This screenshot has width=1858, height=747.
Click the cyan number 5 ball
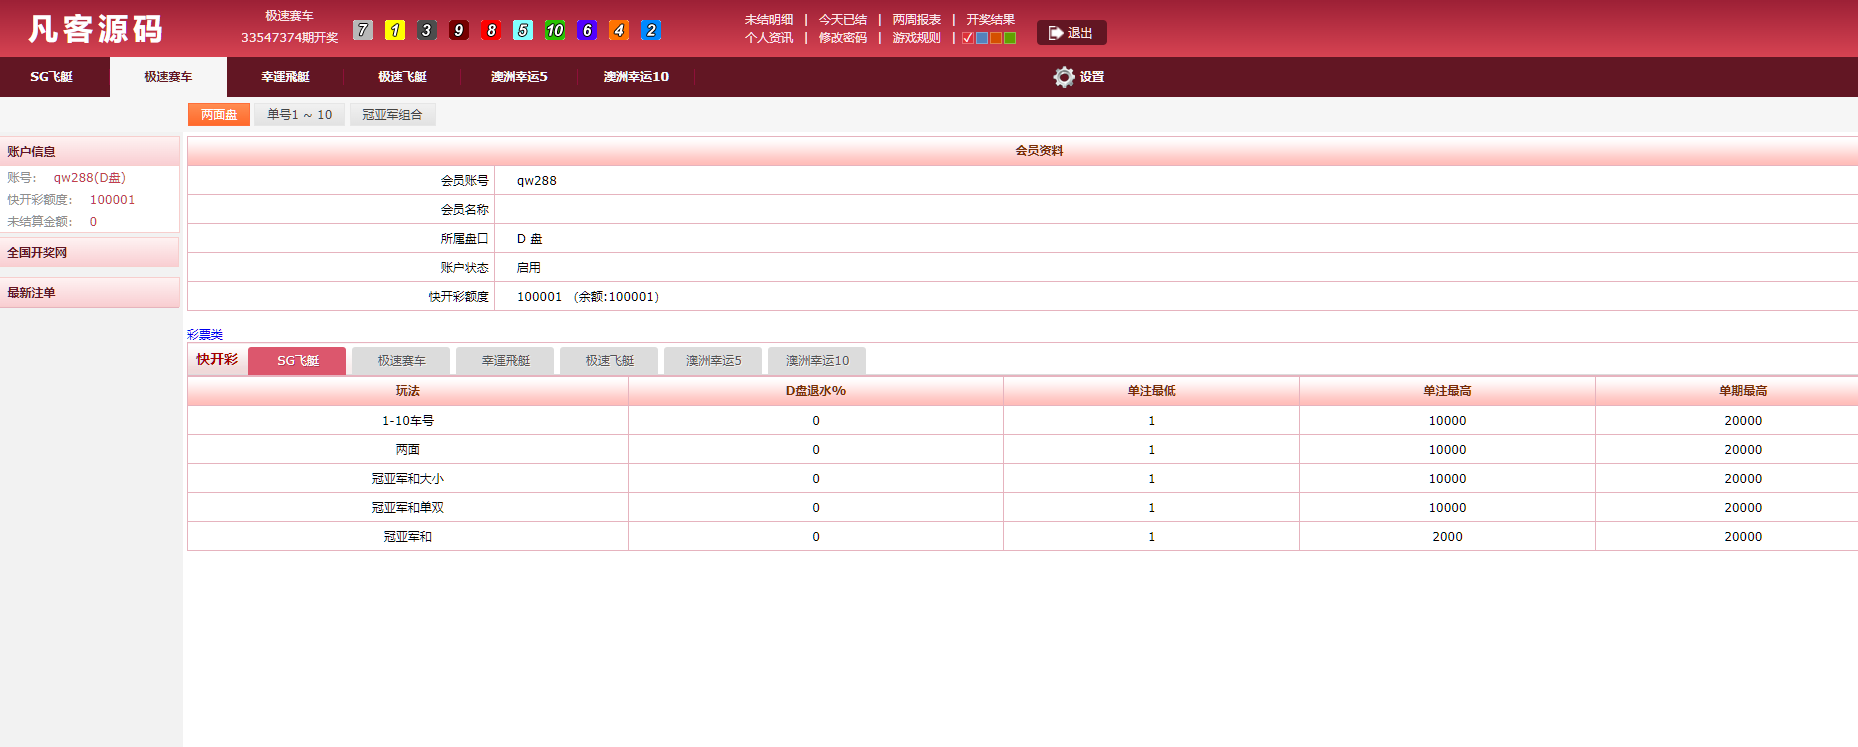pos(523,30)
